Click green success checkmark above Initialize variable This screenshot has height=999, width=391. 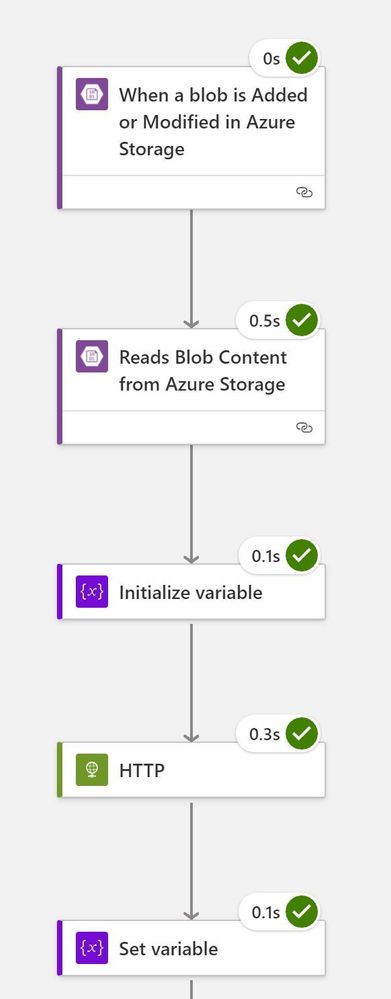tap(302, 556)
